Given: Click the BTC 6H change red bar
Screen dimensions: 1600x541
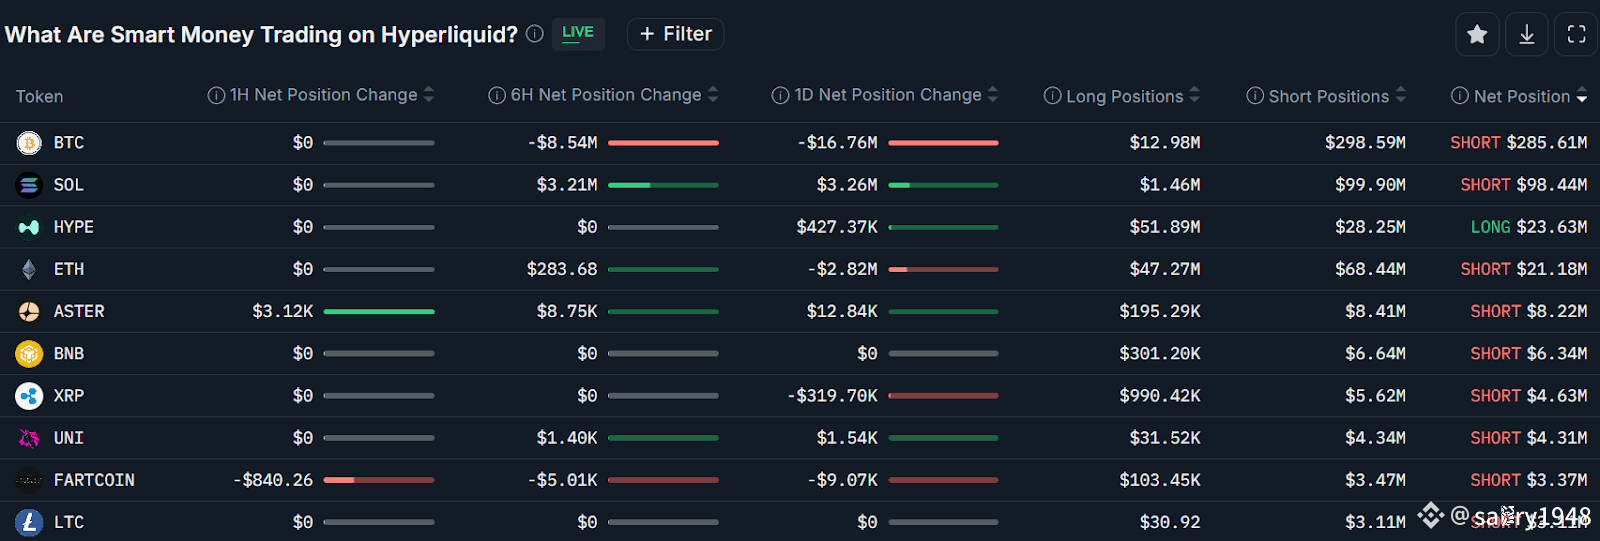Looking at the screenshot, I should [663, 143].
